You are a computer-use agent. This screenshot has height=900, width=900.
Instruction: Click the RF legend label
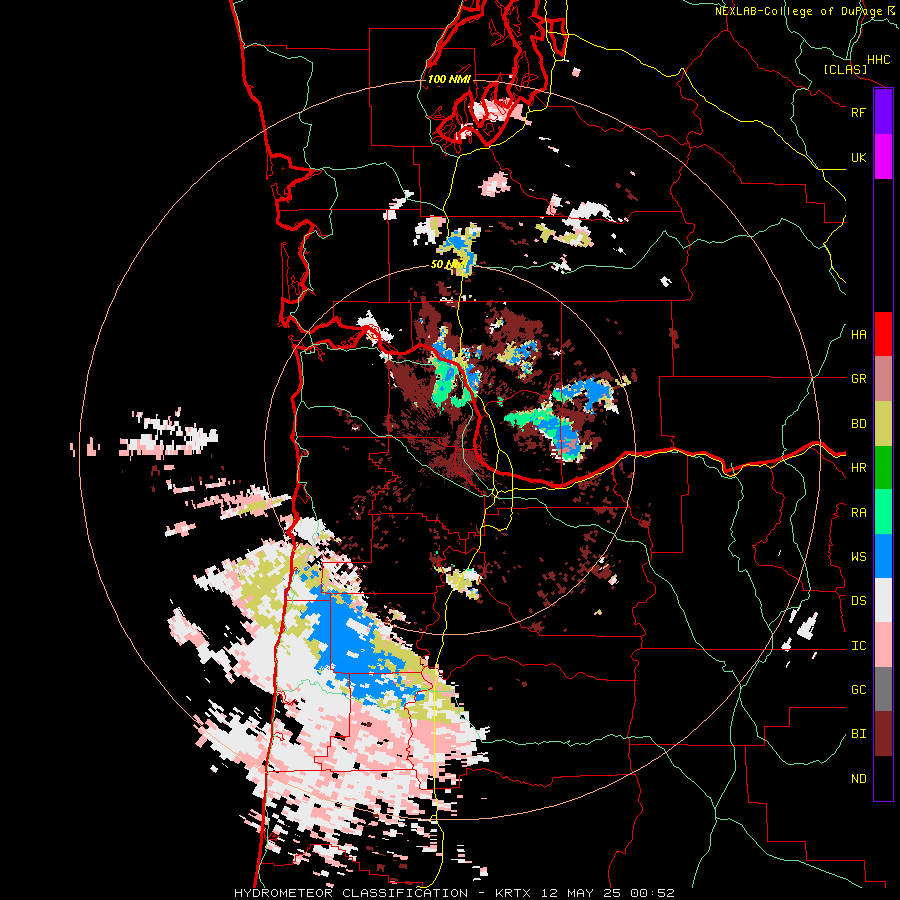coord(858,112)
